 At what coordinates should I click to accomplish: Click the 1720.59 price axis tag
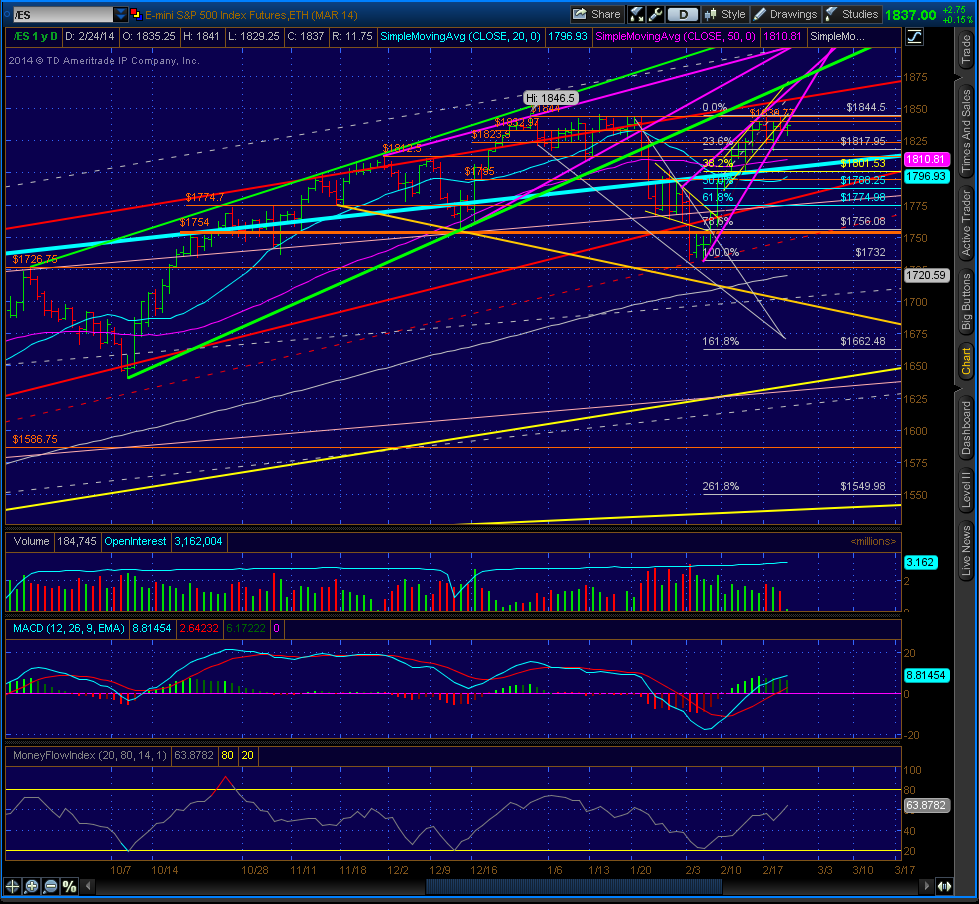(x=927, y=275)
